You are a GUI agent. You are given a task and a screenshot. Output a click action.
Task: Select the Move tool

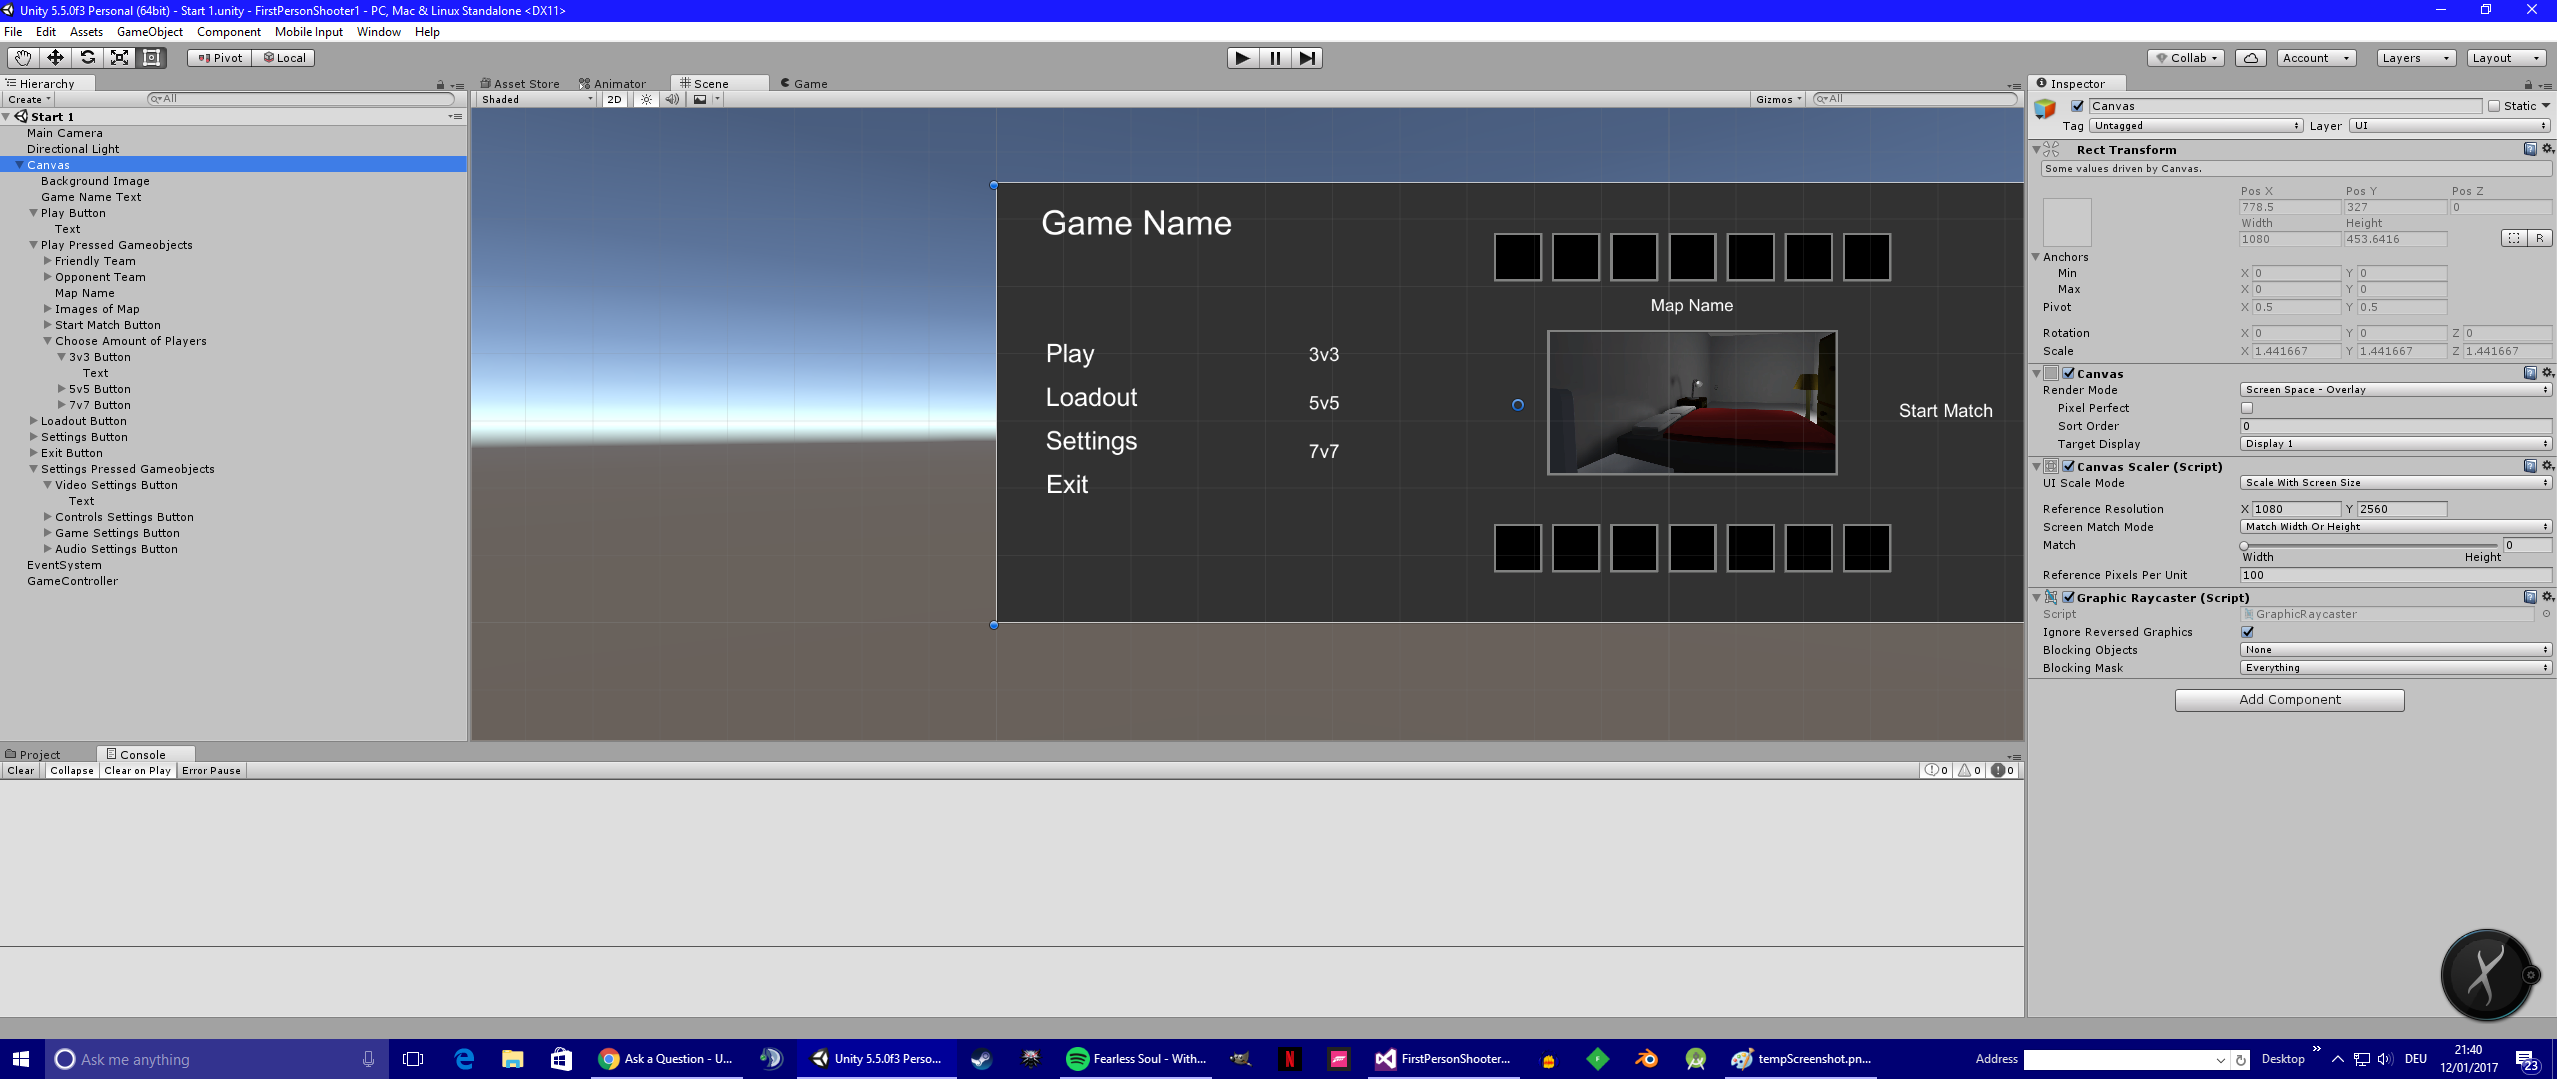point(55,58)
